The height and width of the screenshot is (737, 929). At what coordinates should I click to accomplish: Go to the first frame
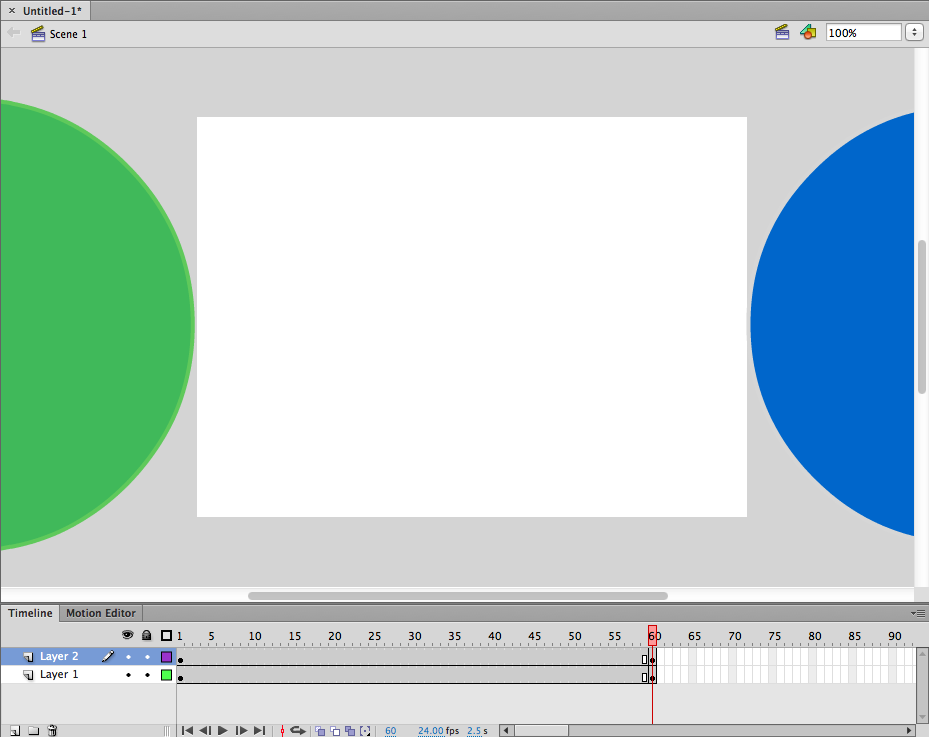[187, 731]
